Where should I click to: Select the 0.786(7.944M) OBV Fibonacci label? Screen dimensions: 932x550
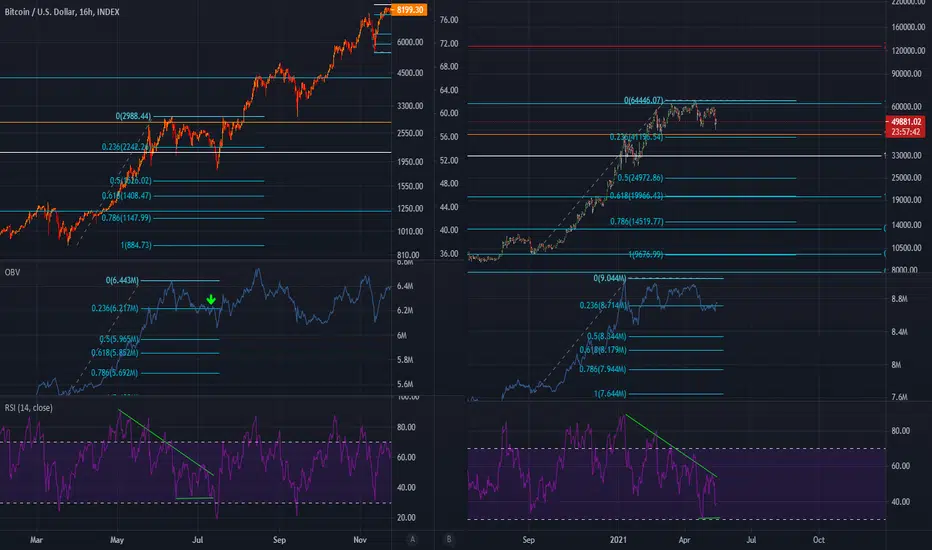point(603,369)
